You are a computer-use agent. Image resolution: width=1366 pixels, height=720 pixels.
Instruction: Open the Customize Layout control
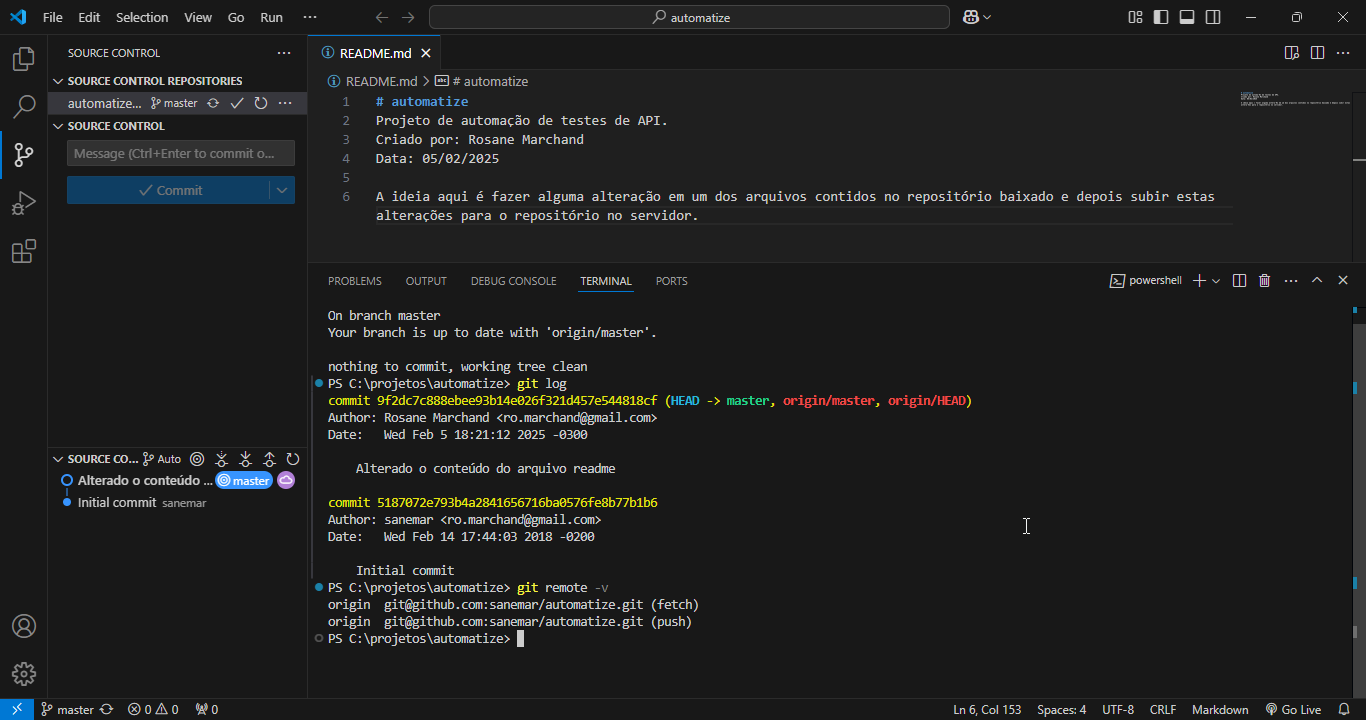1135,17
